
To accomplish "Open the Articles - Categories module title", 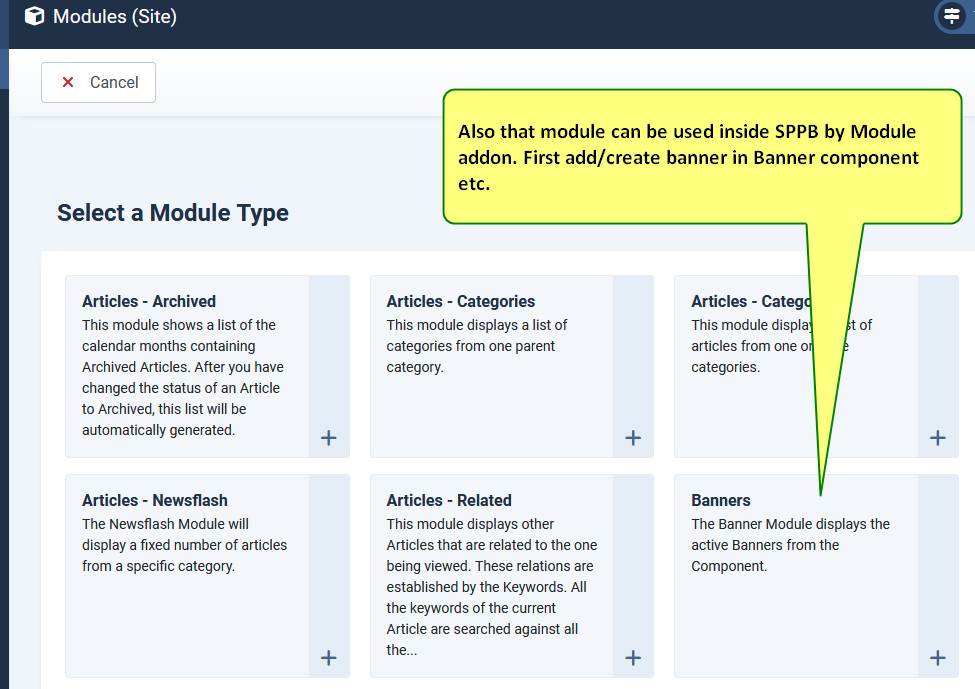I will point(461,301).
